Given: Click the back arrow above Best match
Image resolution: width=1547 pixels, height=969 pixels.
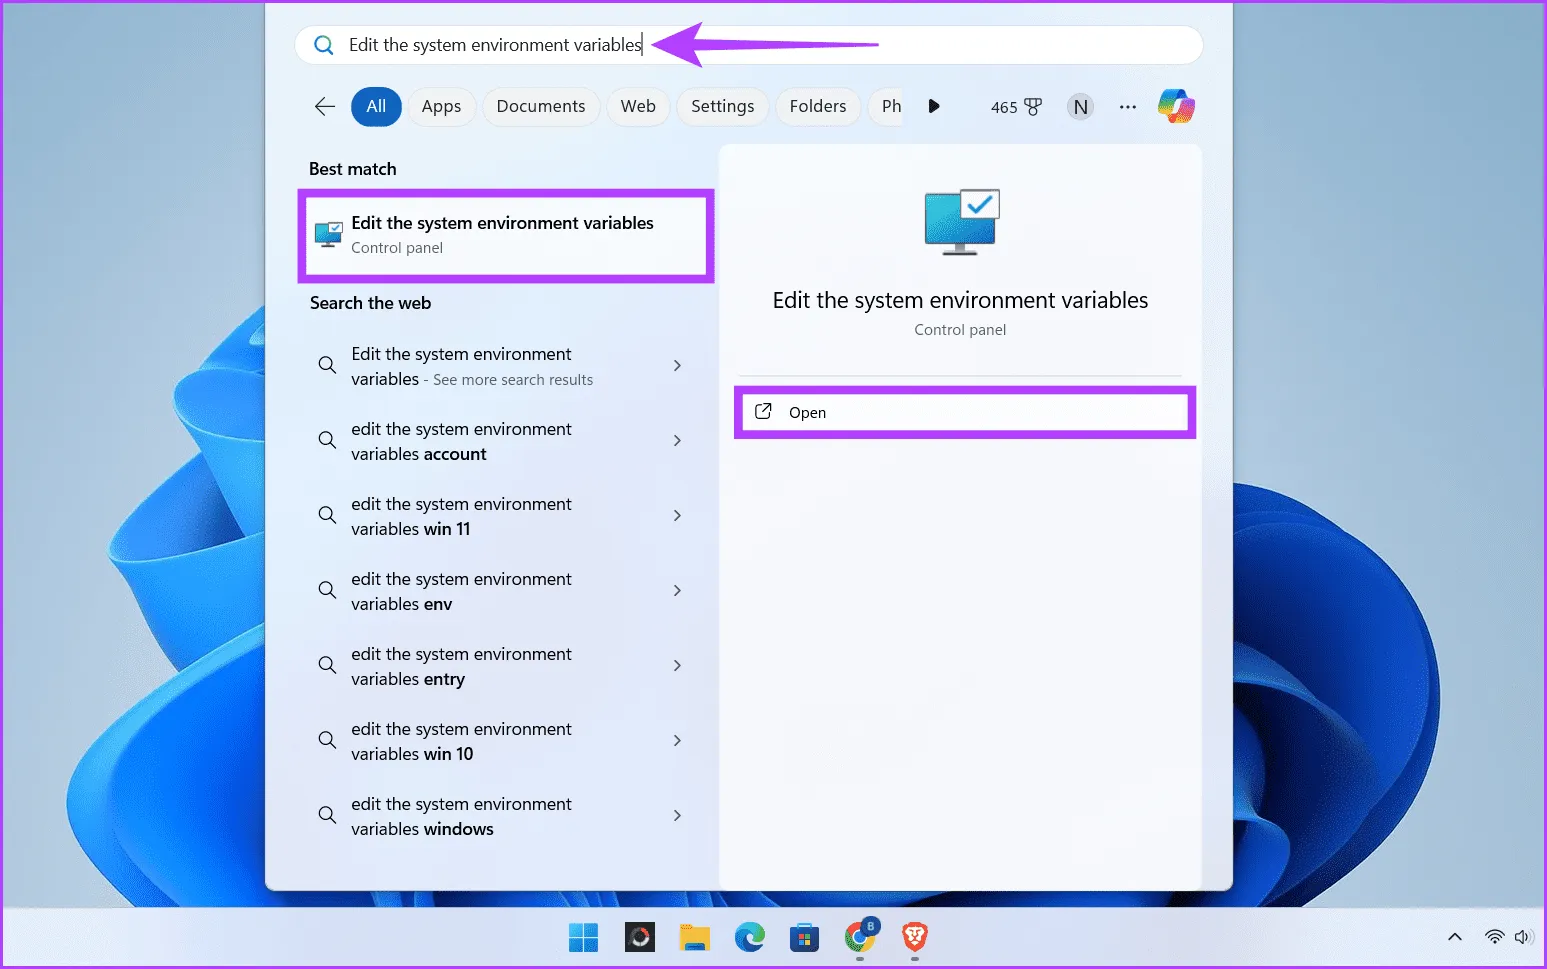Looking at the screenshot, I should [x=323, y=106].
